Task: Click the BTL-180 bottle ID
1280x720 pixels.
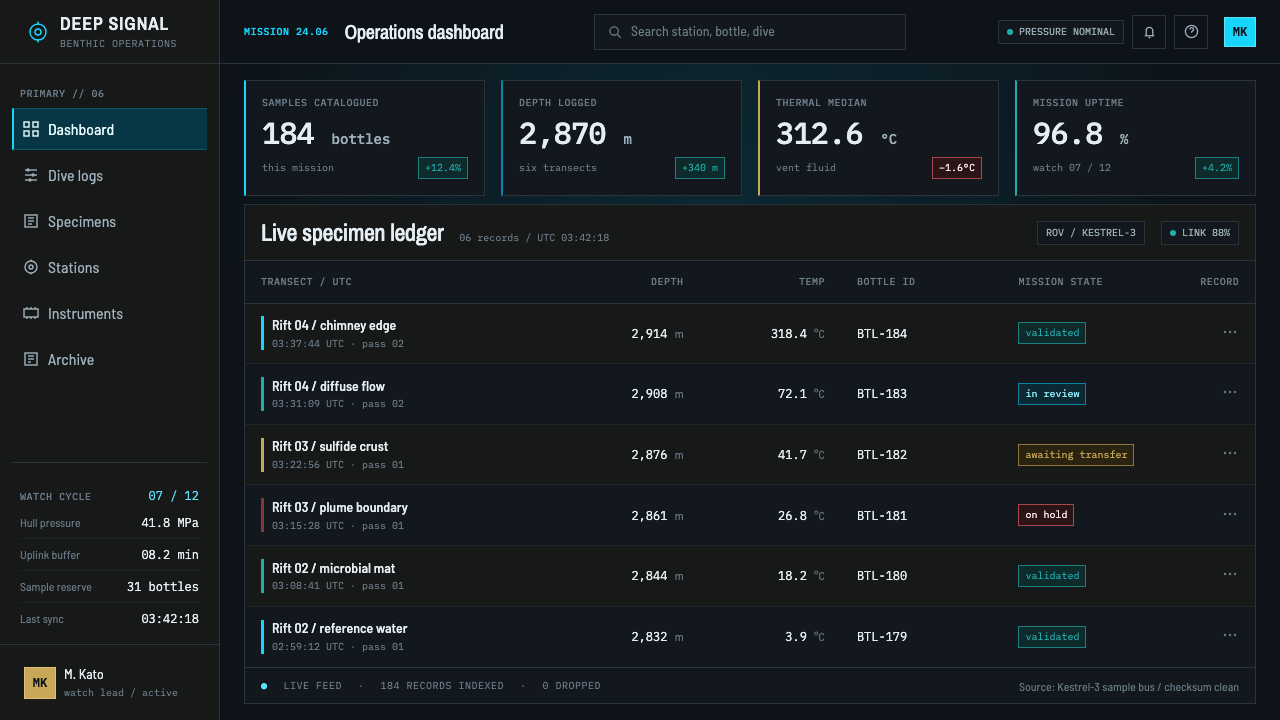Action: [882, 576]
